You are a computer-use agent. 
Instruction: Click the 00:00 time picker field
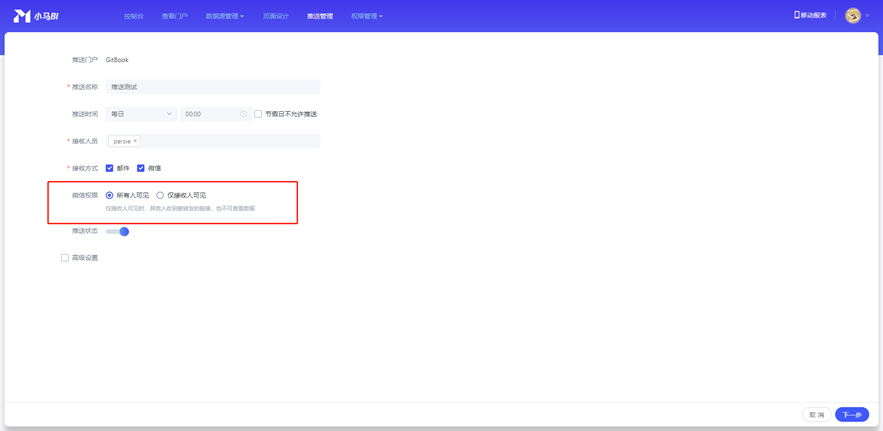[x=216, y=114]
